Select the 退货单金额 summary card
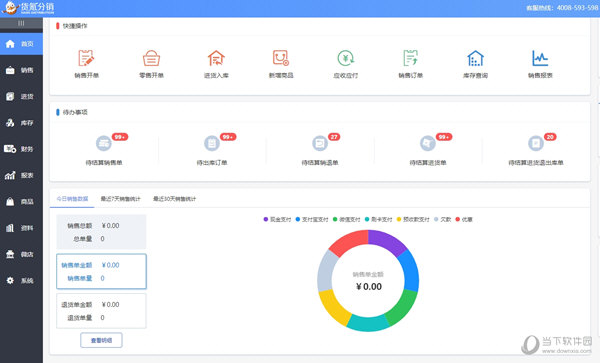 click(x=101, y=311)
